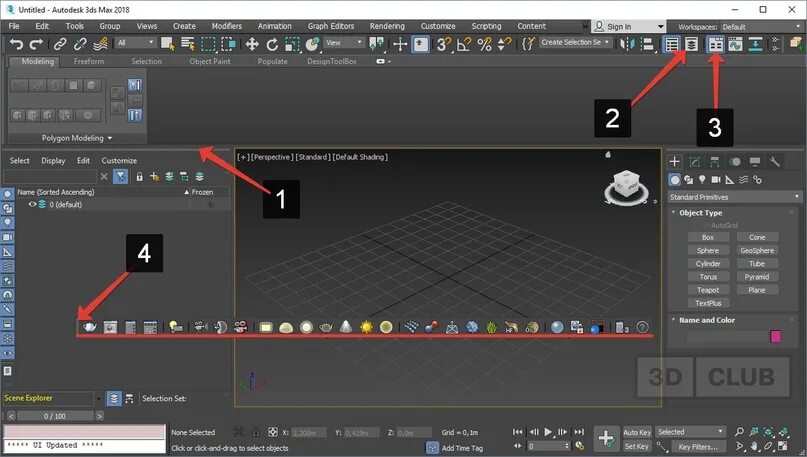
Task: Collapse the Object Type rollout
Action: pos(674,213)
